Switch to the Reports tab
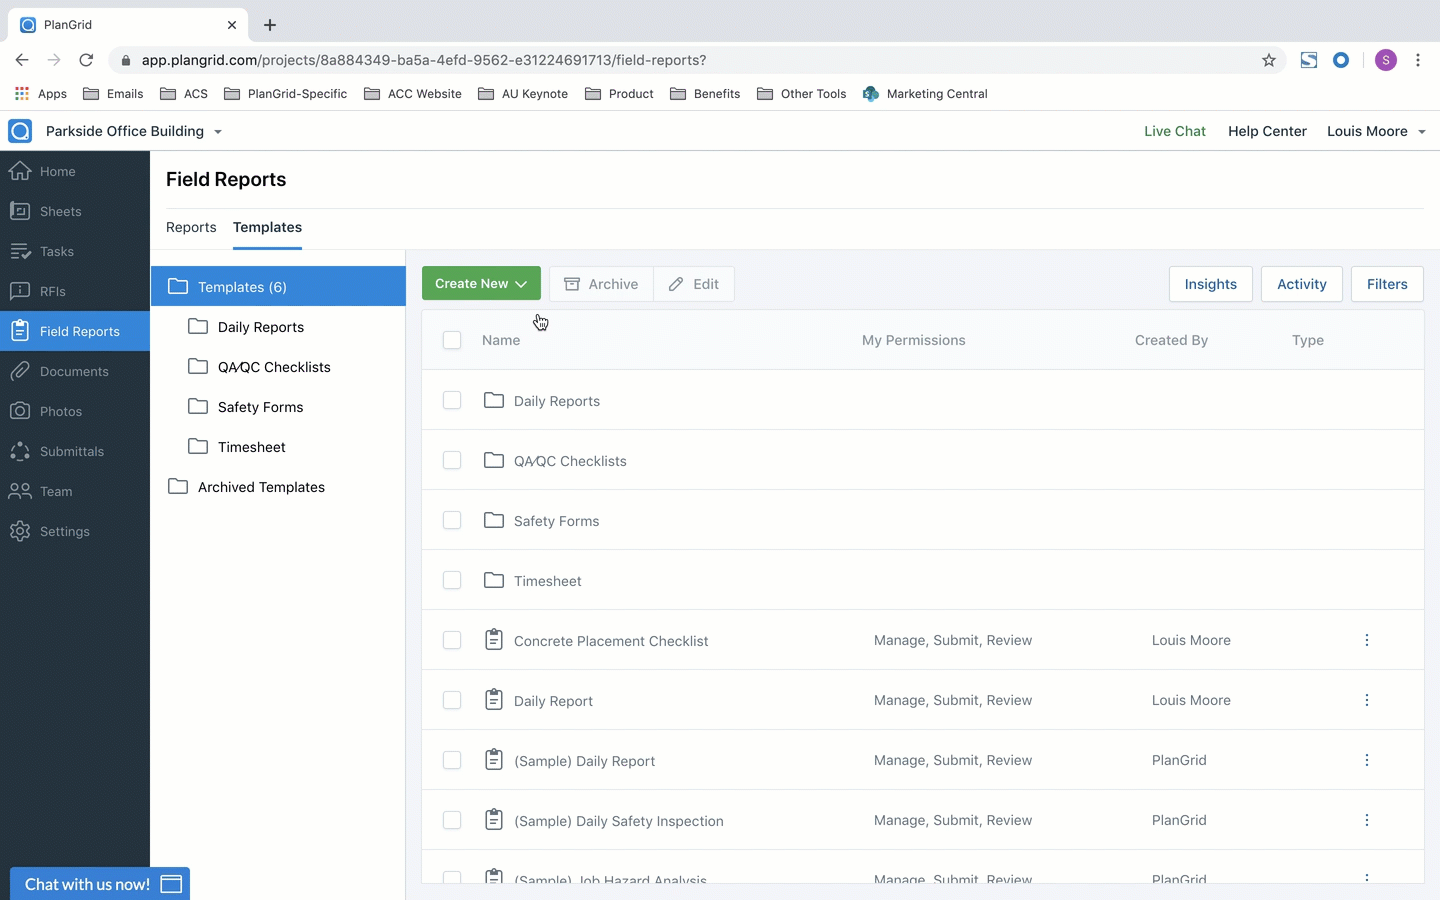This screenshot has width=1440, height=900. [191, 227]
